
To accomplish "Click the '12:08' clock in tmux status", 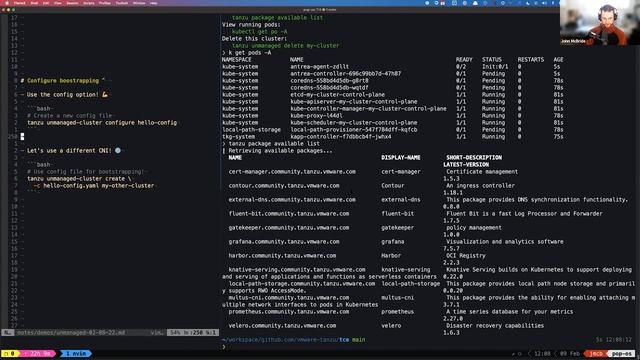I will click(542, 353).
